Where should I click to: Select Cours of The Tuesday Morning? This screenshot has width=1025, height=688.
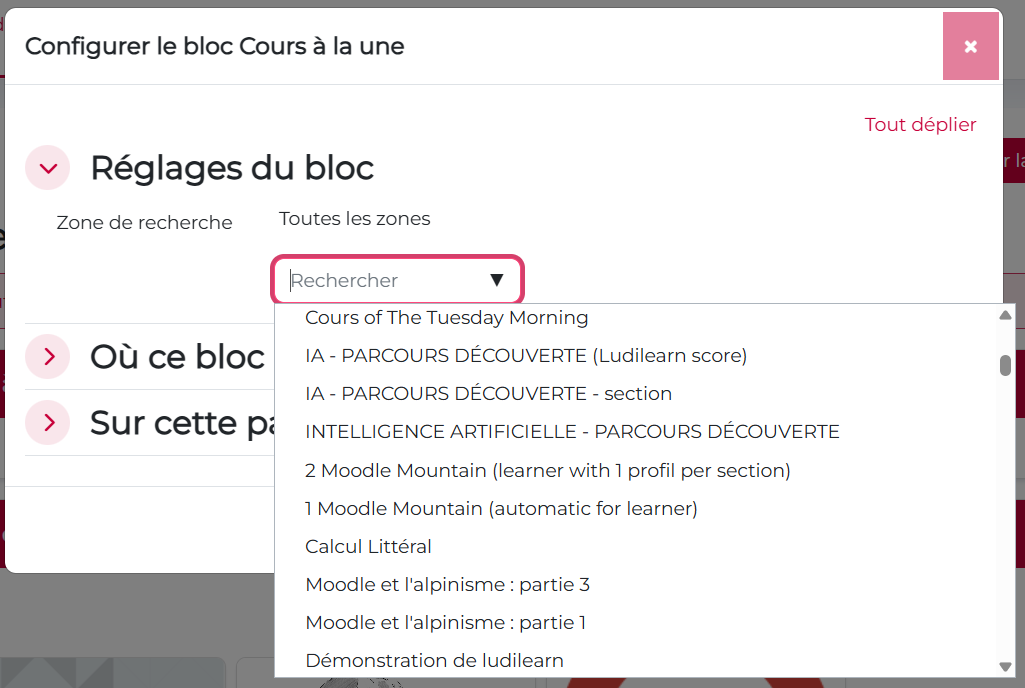point(446,318)
